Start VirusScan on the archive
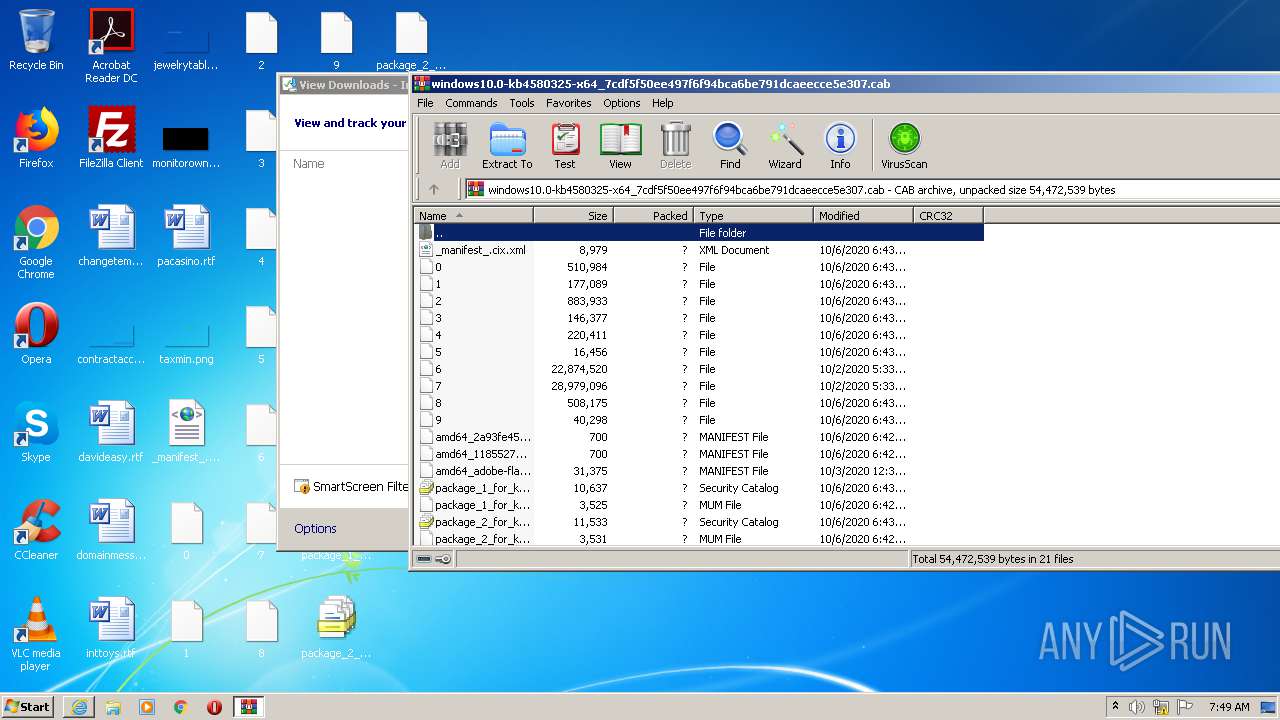This screenshot has width=1280, height=720. click(904, 146)
